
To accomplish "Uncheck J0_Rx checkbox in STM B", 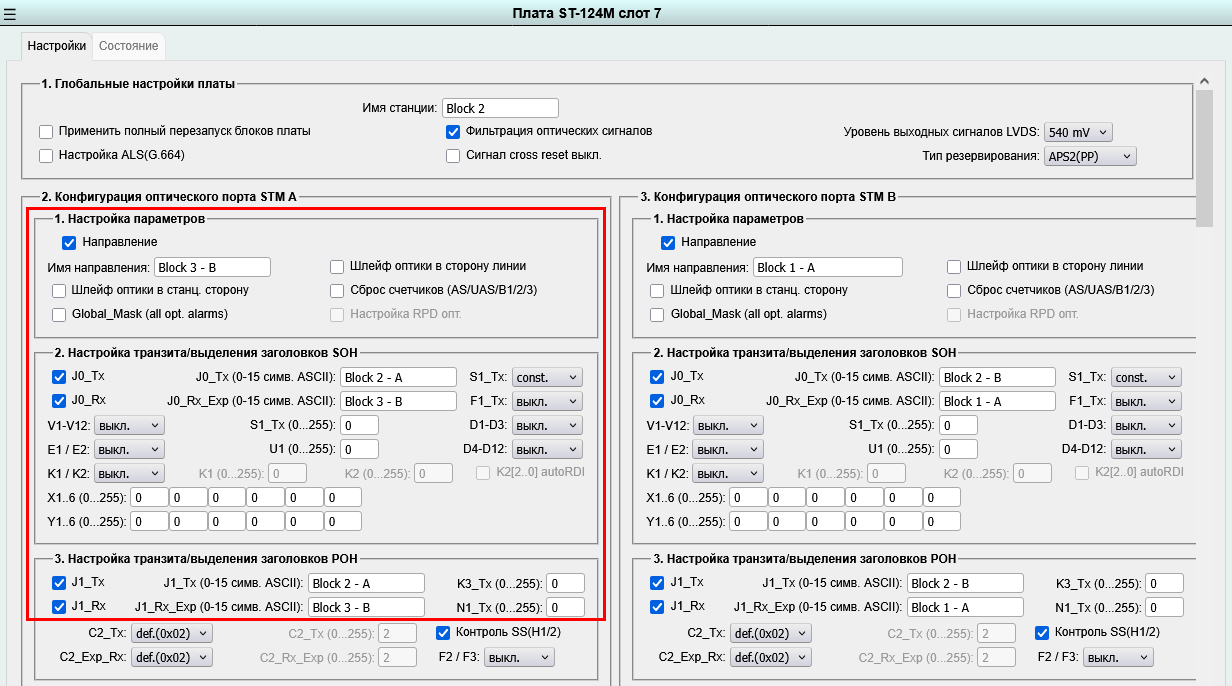I will 658,401.
